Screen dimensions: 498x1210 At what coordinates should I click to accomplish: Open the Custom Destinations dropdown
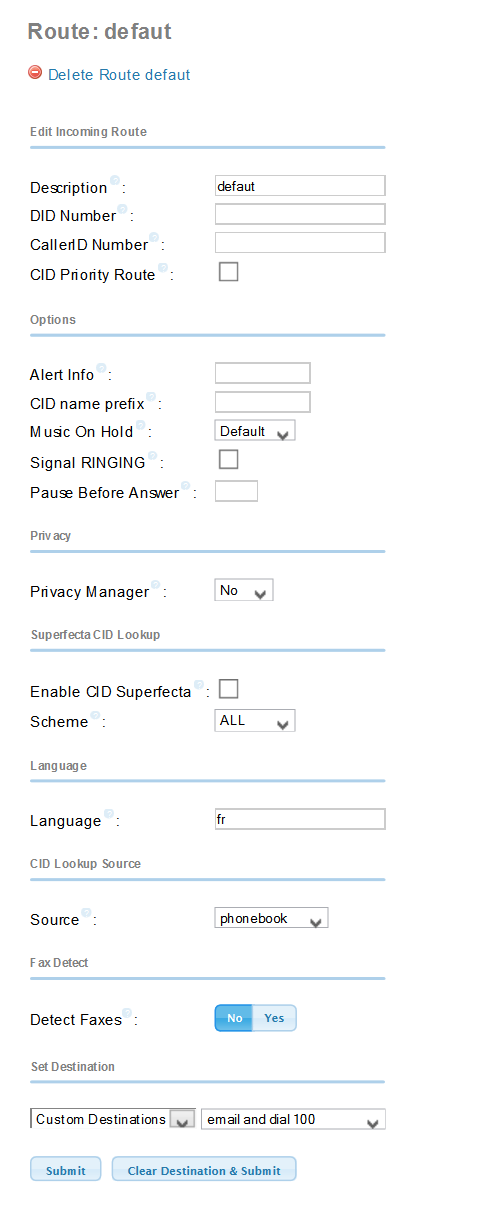tap(113, 1119)
